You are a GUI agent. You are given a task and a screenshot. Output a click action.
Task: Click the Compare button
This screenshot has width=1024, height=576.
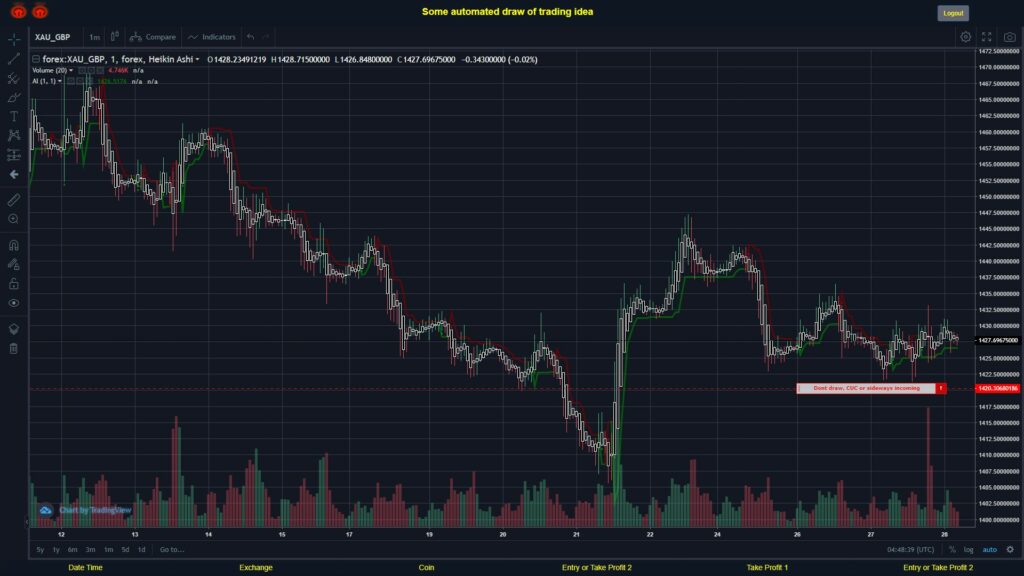pos(153,37)
